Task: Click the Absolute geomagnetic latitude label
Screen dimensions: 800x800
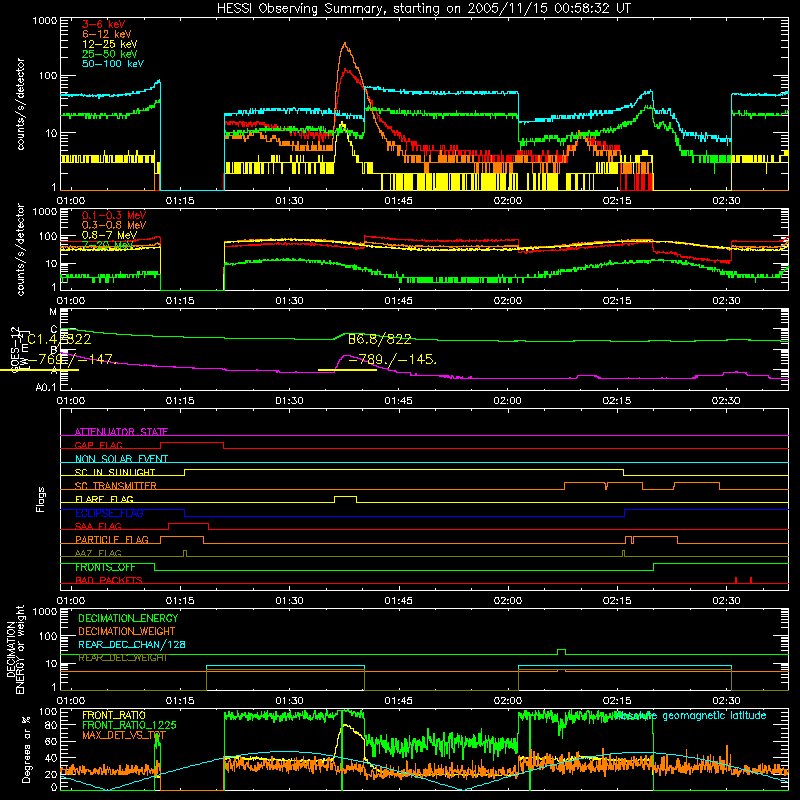Action: tap(690, 715)
